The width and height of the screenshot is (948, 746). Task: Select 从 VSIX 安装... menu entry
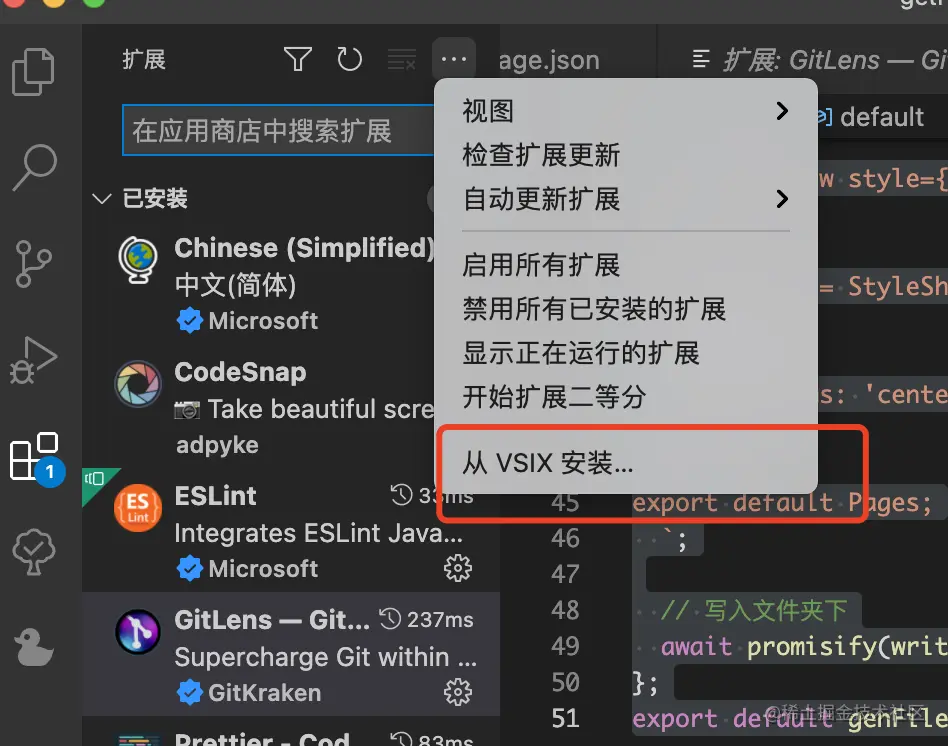pyautogui.click(x=626, y=463)
